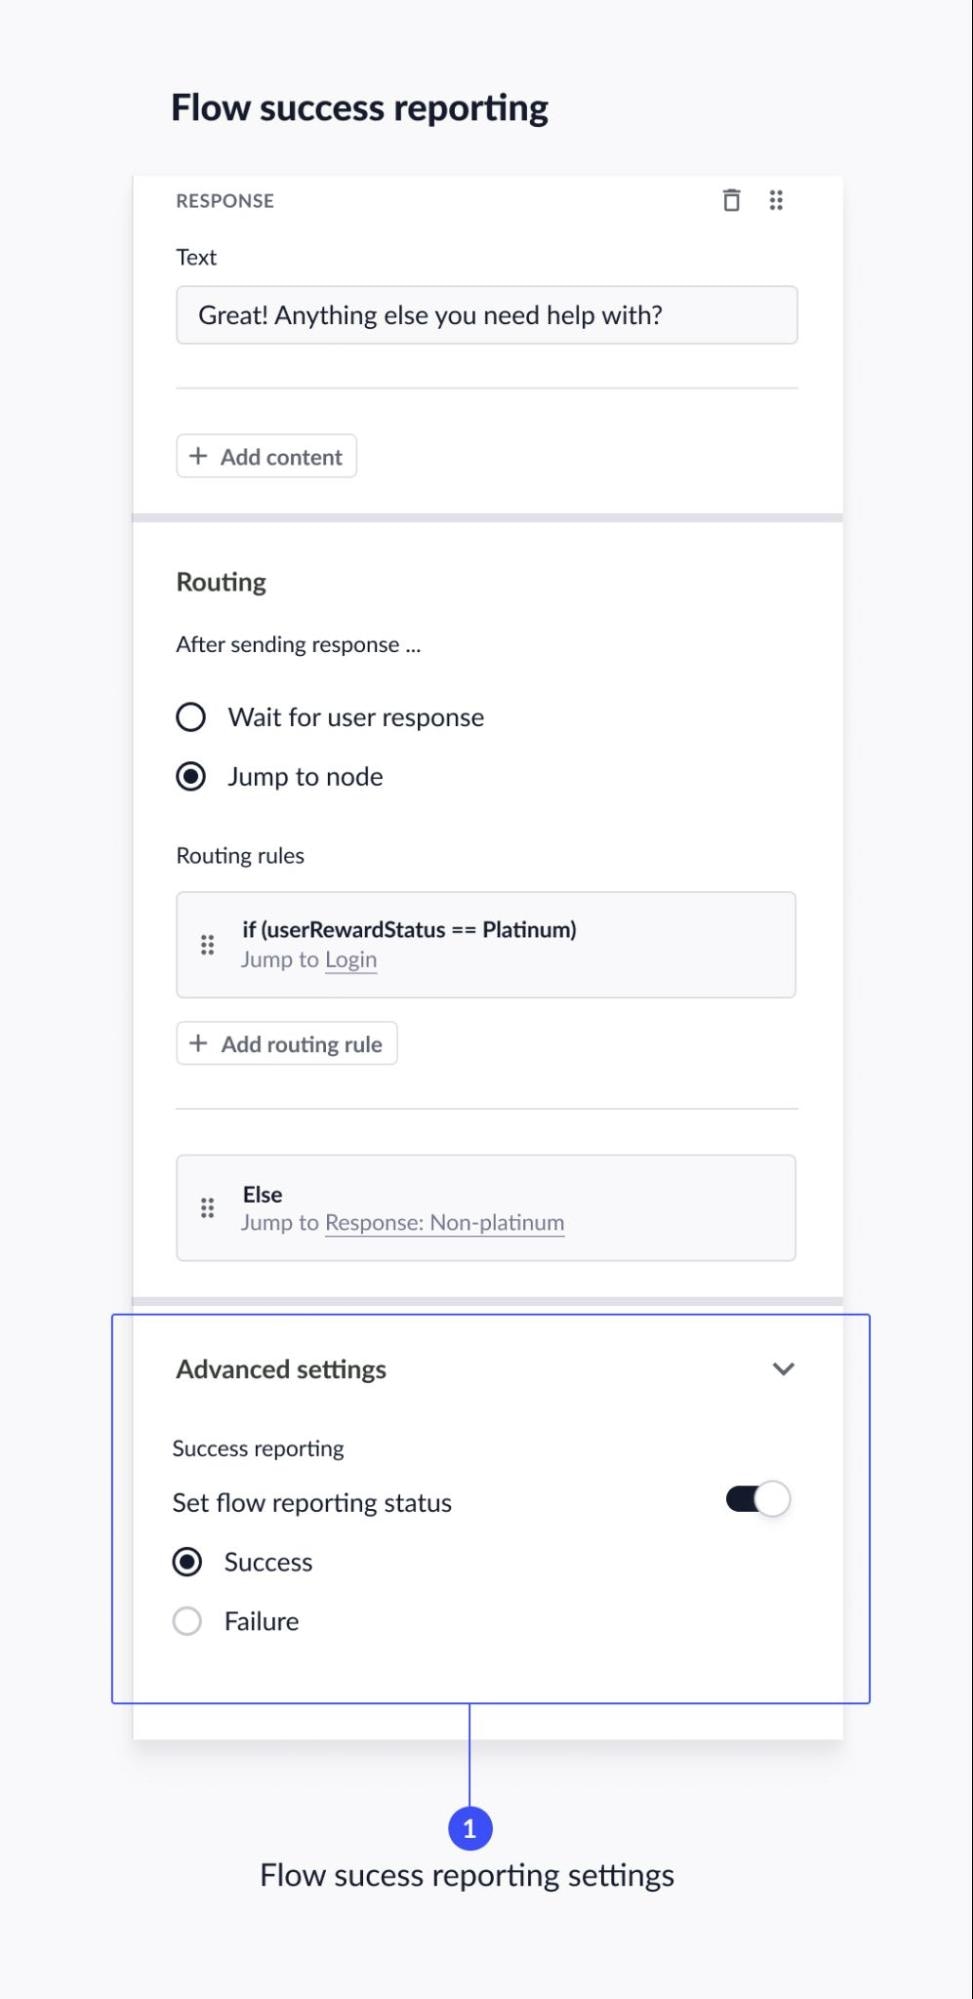
Task: Click the plus icon beside Add routing rule
Action: 199,1043
